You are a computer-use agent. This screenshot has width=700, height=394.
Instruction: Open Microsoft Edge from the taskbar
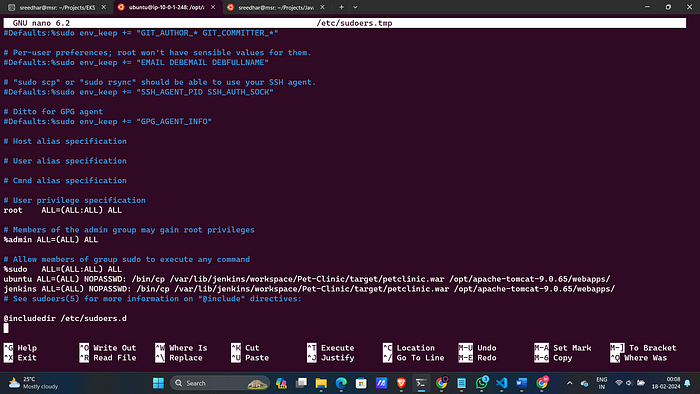(x=341, y=383)
